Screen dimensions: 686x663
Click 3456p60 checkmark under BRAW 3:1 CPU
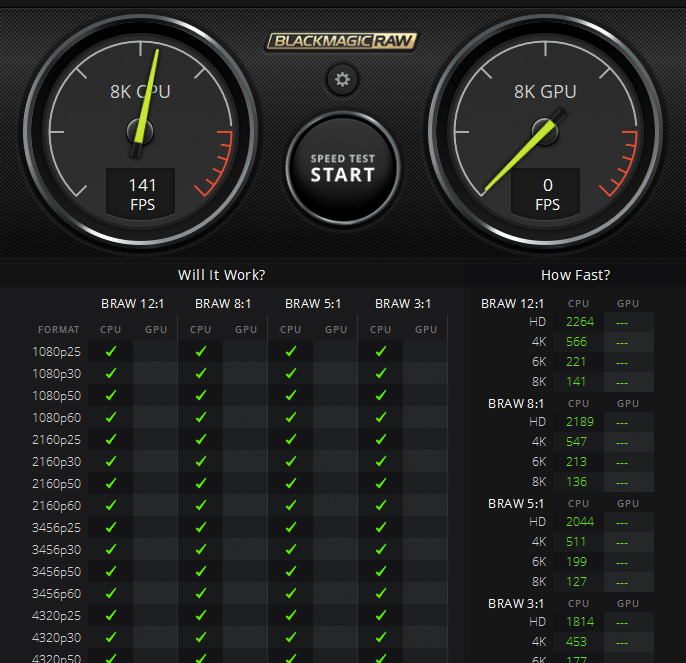click(x=381, y=593)
